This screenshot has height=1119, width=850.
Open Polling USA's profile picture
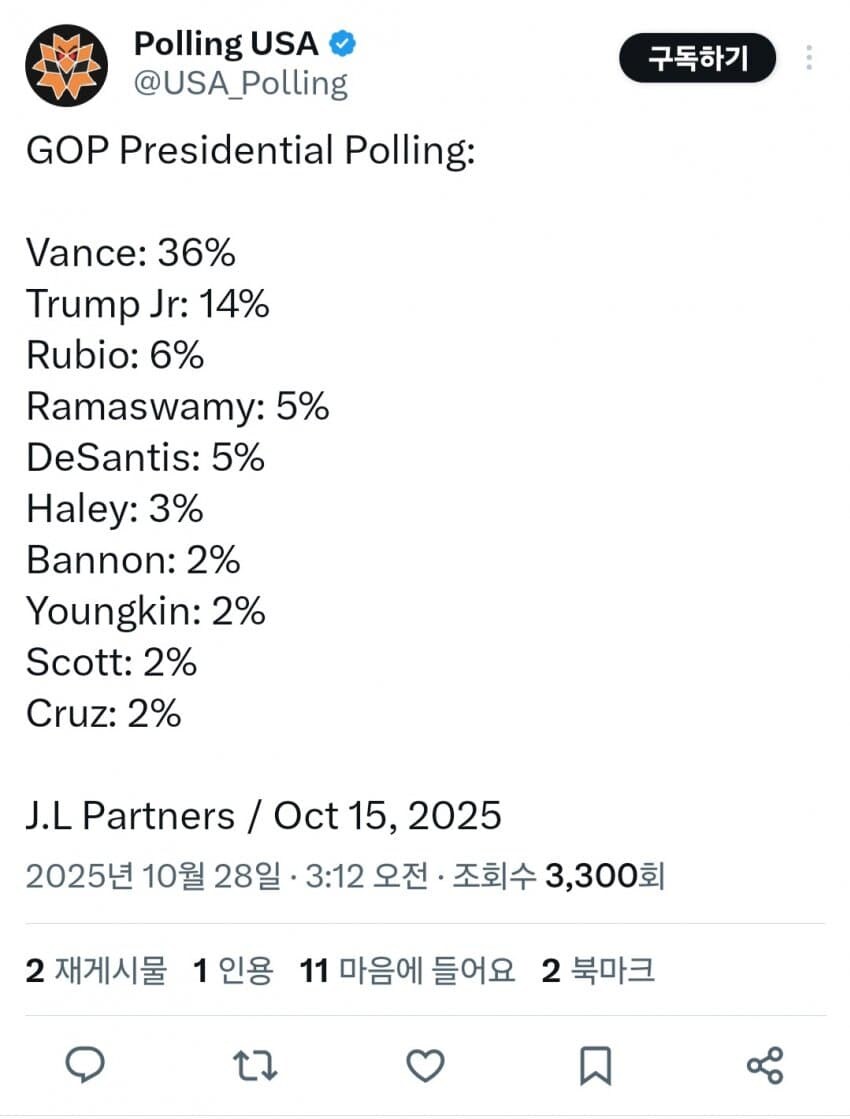tap(67, 59)
